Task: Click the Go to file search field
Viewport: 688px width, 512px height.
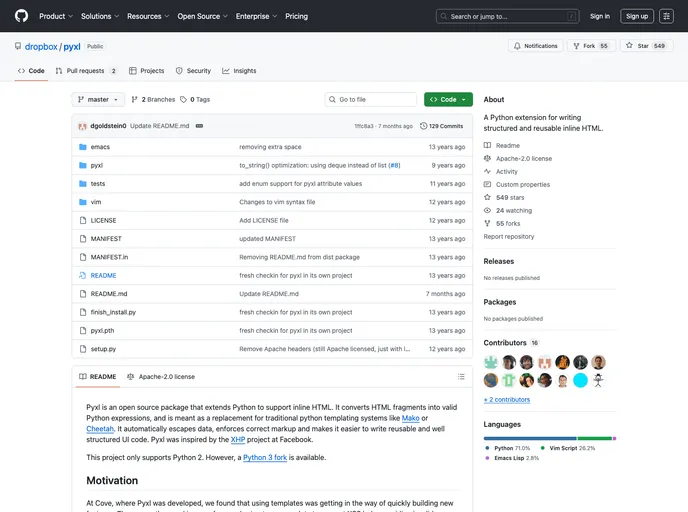Action: [371, 100]
